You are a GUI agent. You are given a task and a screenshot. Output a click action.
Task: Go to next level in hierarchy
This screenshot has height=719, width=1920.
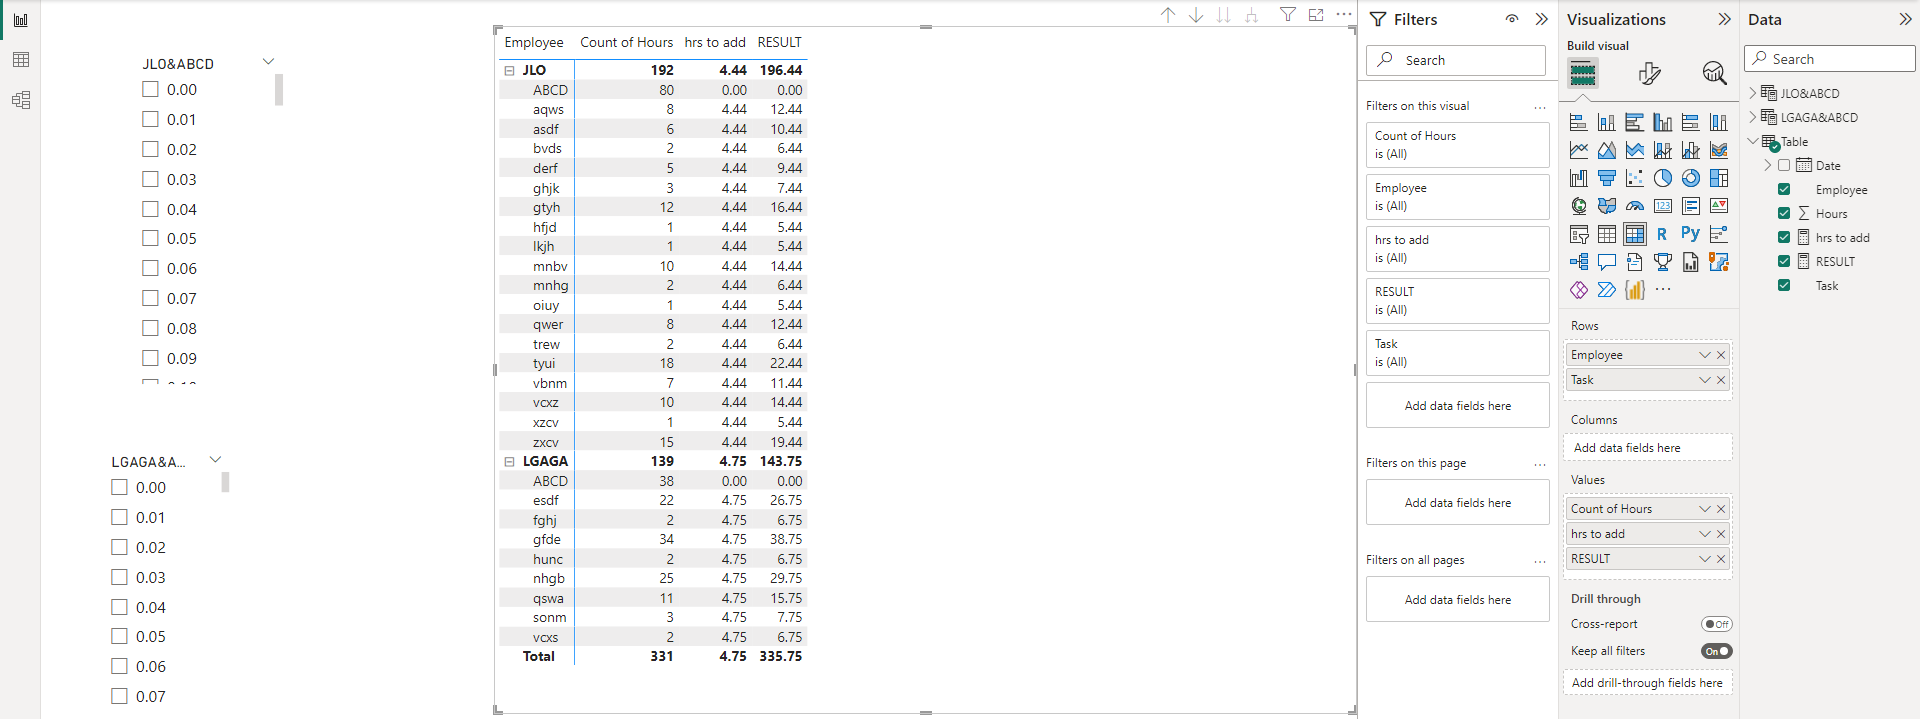tap(1224, 15)
